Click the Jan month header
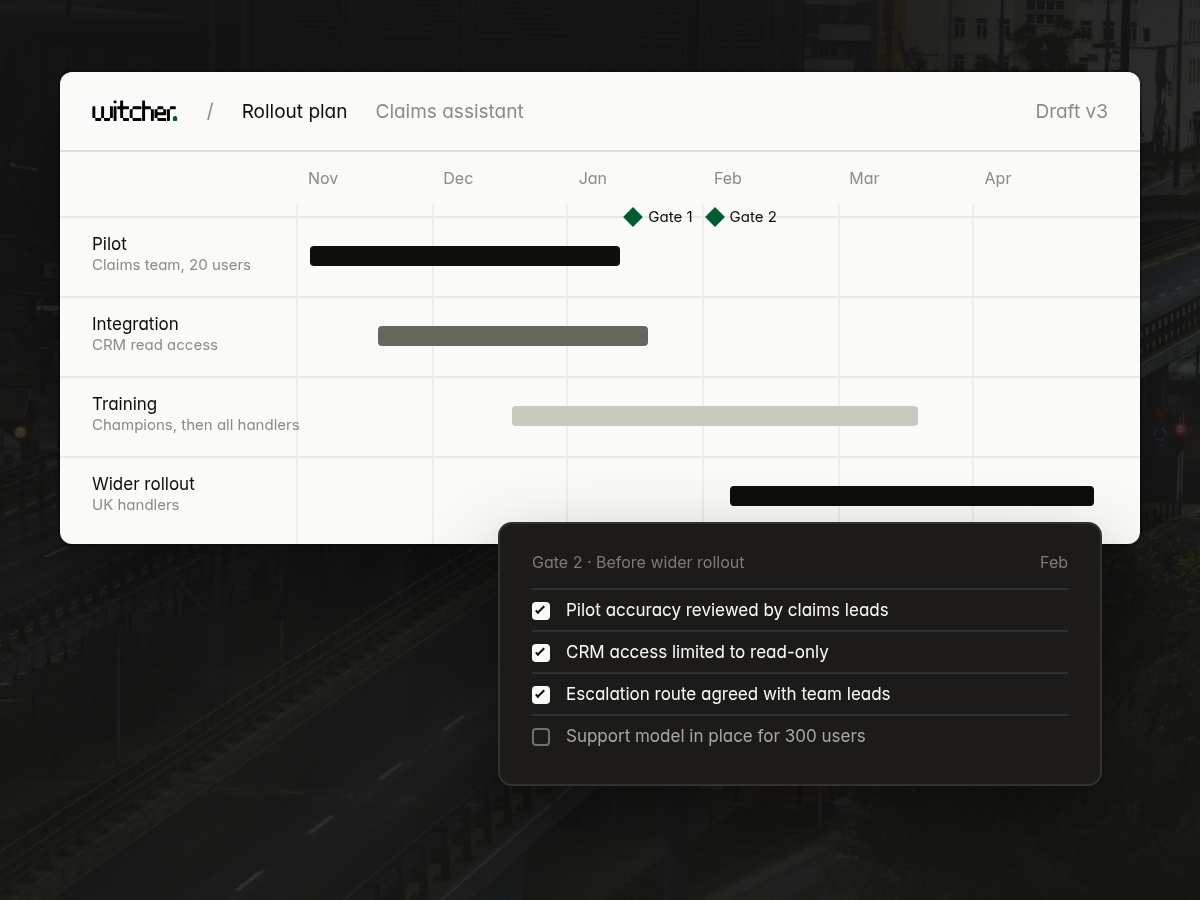The height and width of the screenshot is (900, 1200). (593, 178)
